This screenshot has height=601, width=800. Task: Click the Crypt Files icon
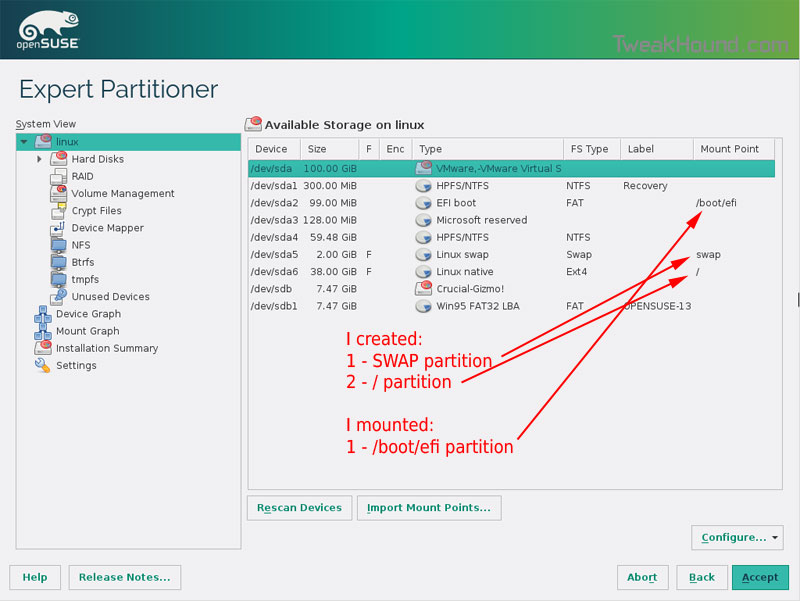[59, 210]
